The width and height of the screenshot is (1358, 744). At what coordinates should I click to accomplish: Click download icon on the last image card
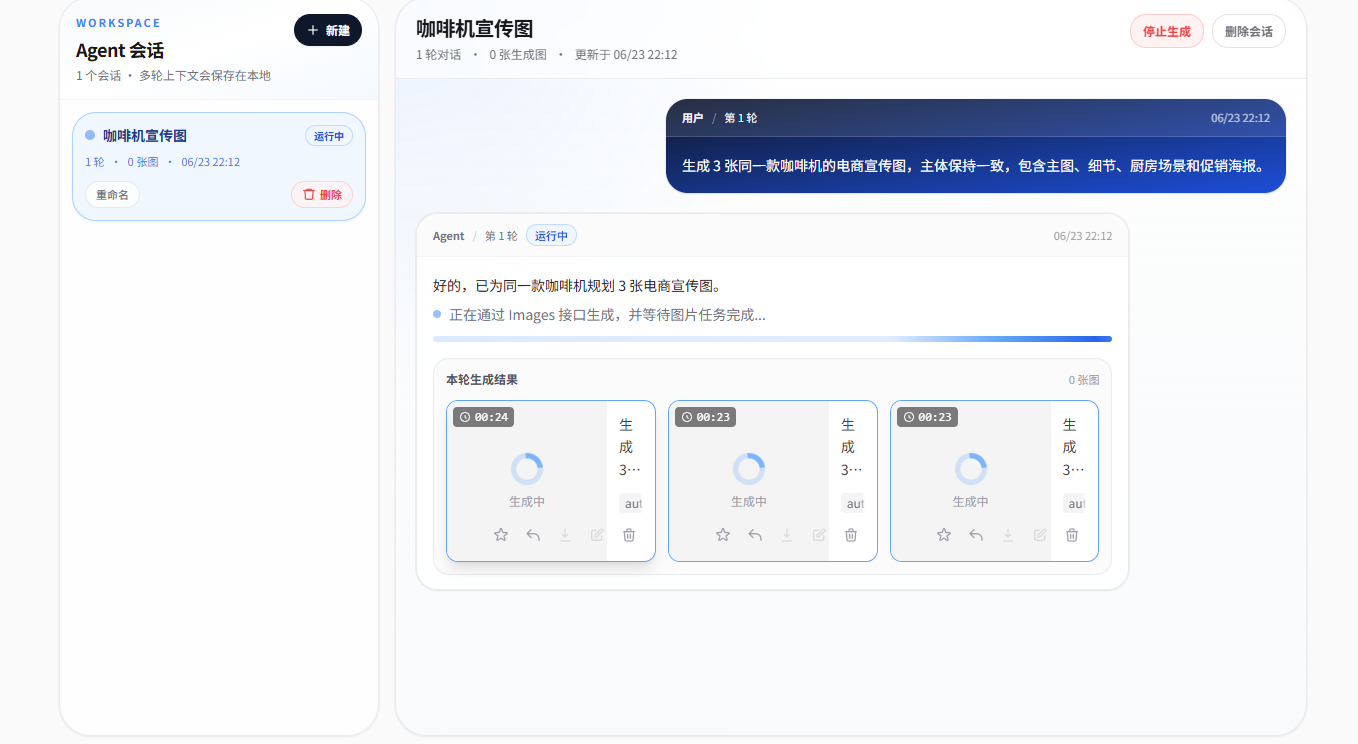click(1008, 535)
